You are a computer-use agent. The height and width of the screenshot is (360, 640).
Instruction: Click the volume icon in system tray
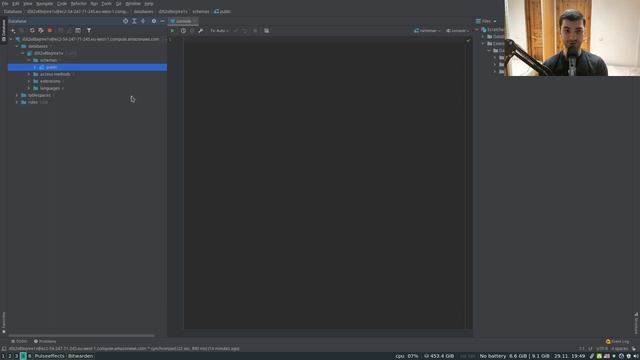(636, 356)
